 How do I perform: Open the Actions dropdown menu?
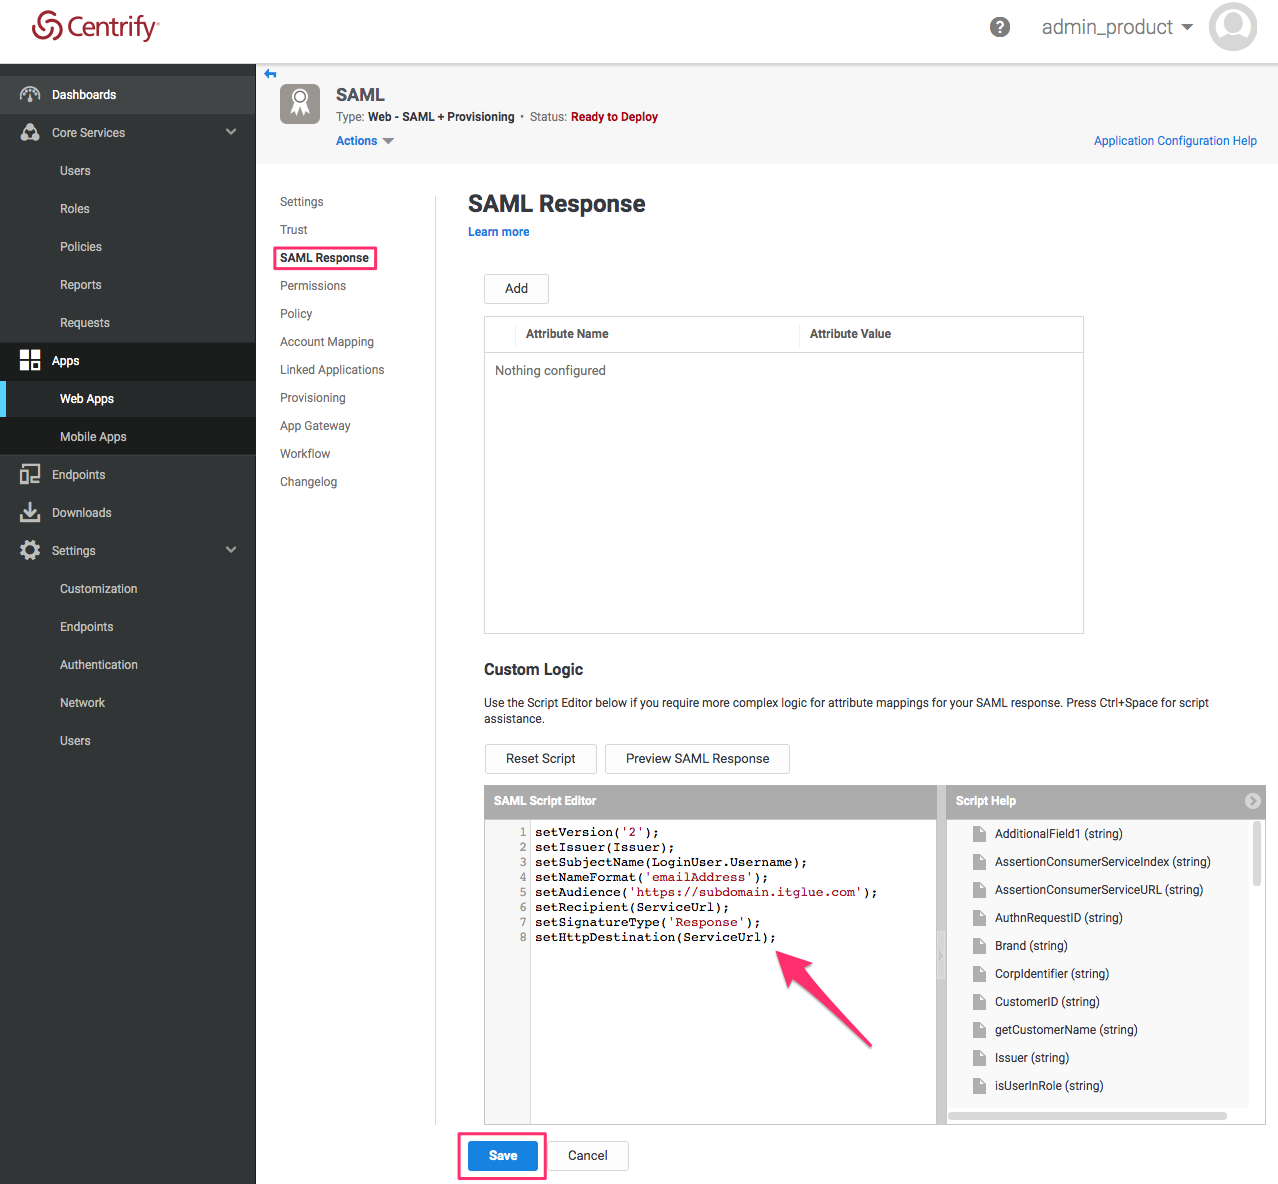(364, 141)
